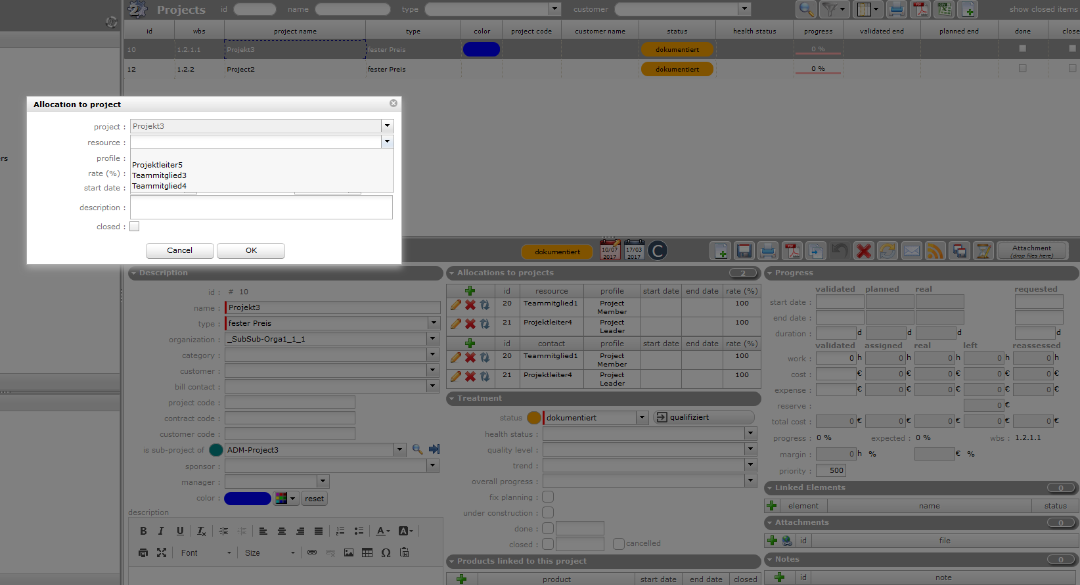Click the RSS subscribe icon
Viewport: 1080px width, 585px height.
935,251
